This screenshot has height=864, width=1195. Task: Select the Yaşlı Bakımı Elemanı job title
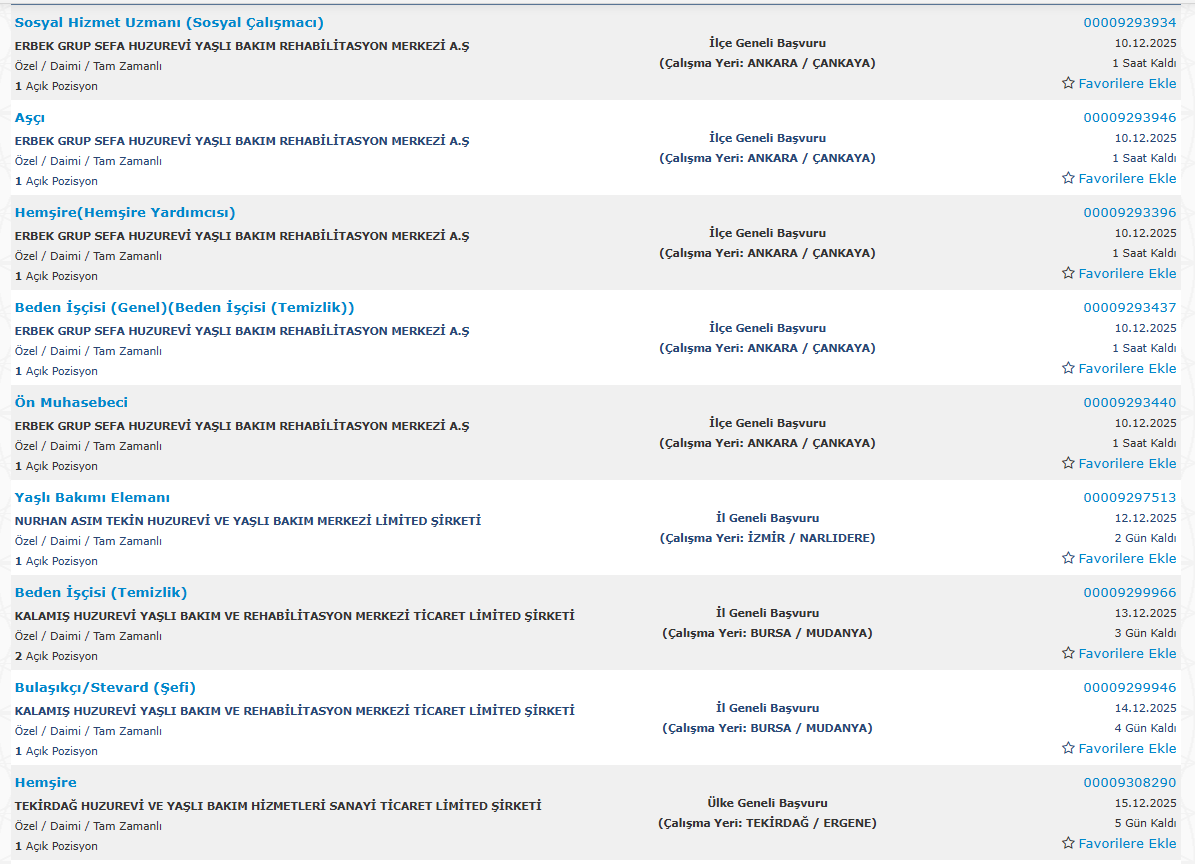pyautogui.click(x=92, y=498)
